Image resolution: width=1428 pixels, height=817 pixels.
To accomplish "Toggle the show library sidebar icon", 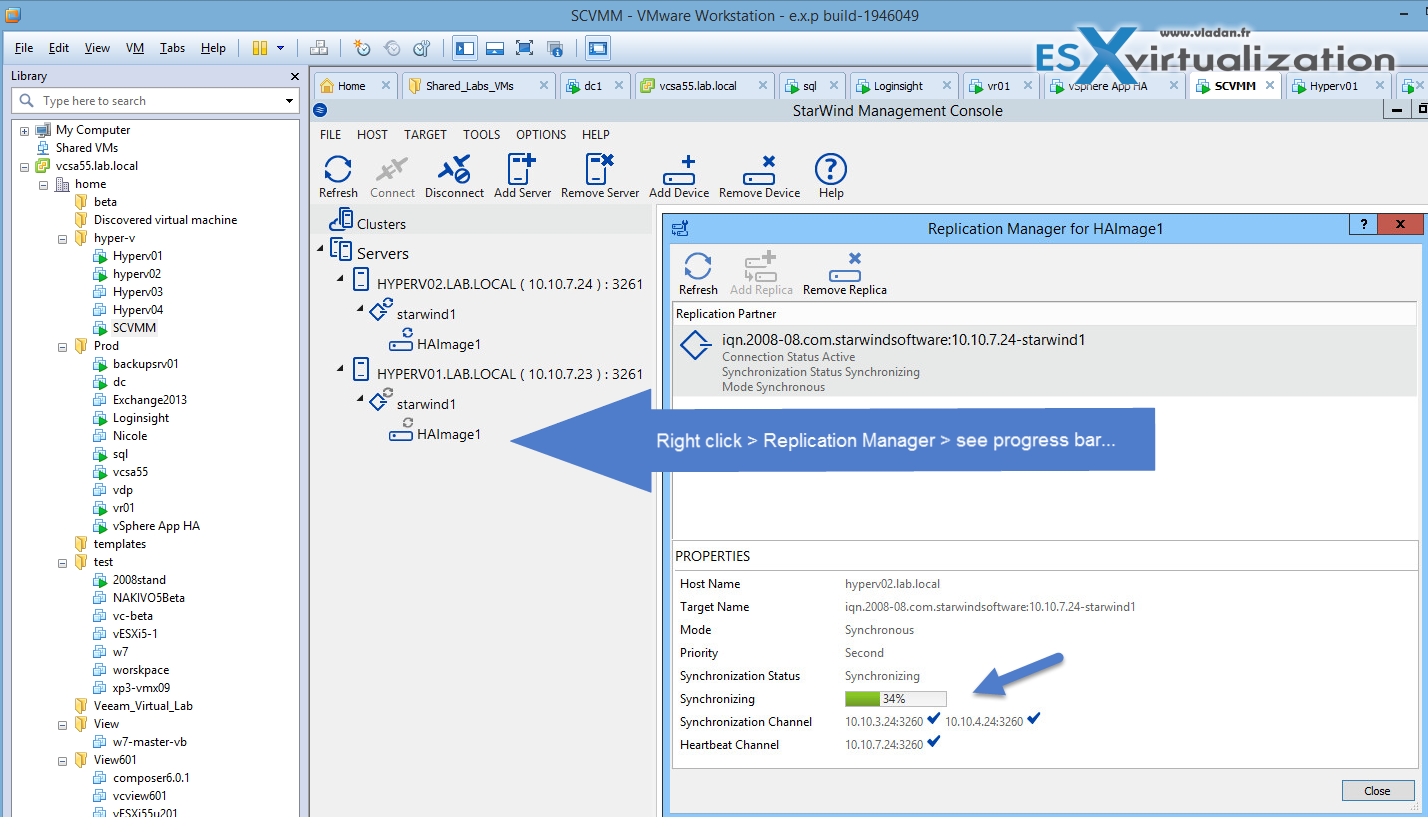I will (x=465, y=48).
